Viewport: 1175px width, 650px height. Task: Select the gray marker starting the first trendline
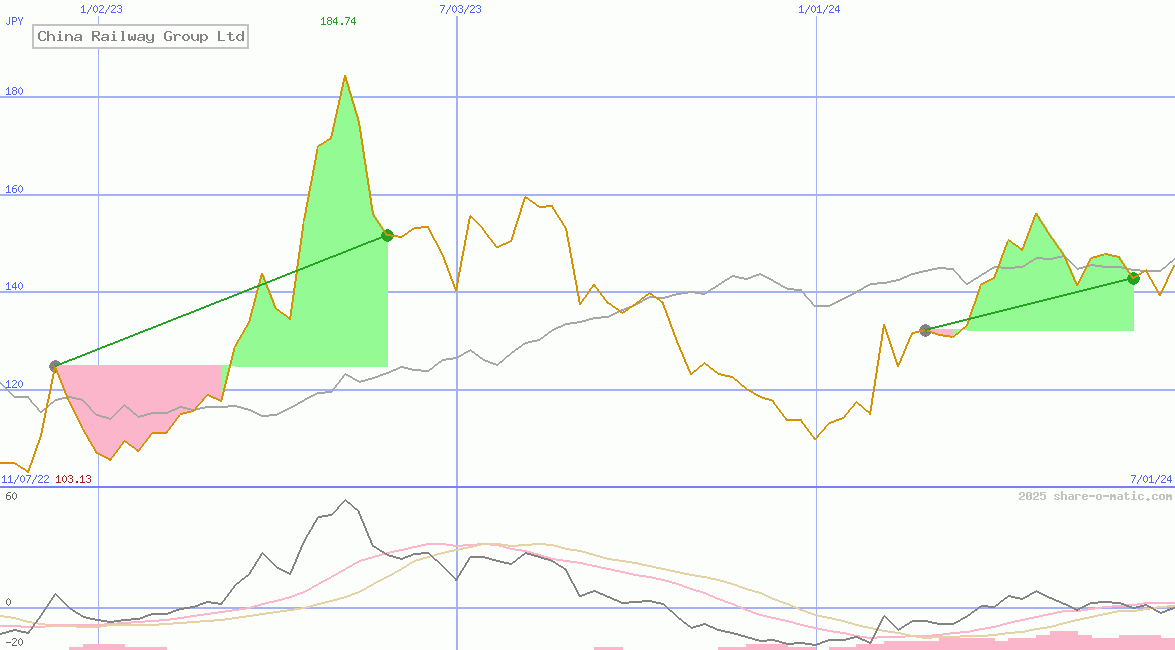click(55, 366)
